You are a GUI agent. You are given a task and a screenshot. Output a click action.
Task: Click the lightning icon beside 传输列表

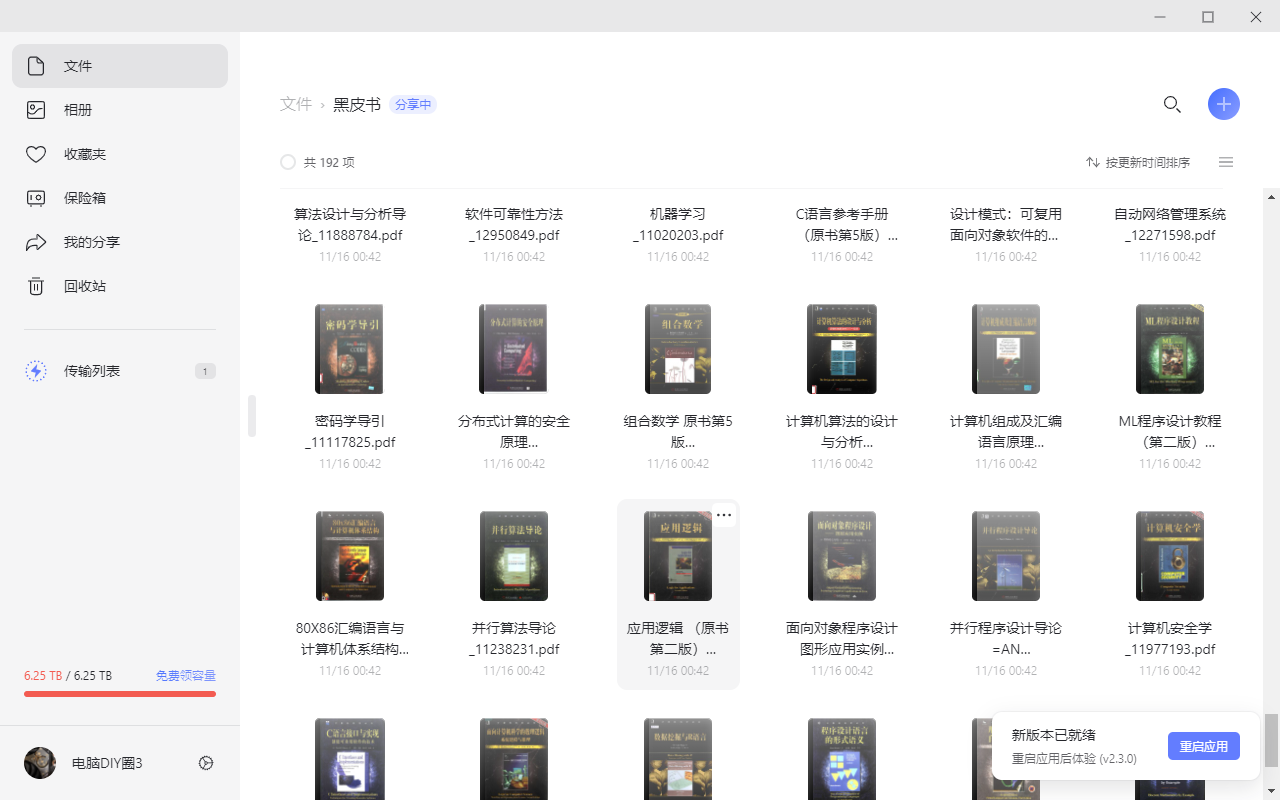click(36, 371)
